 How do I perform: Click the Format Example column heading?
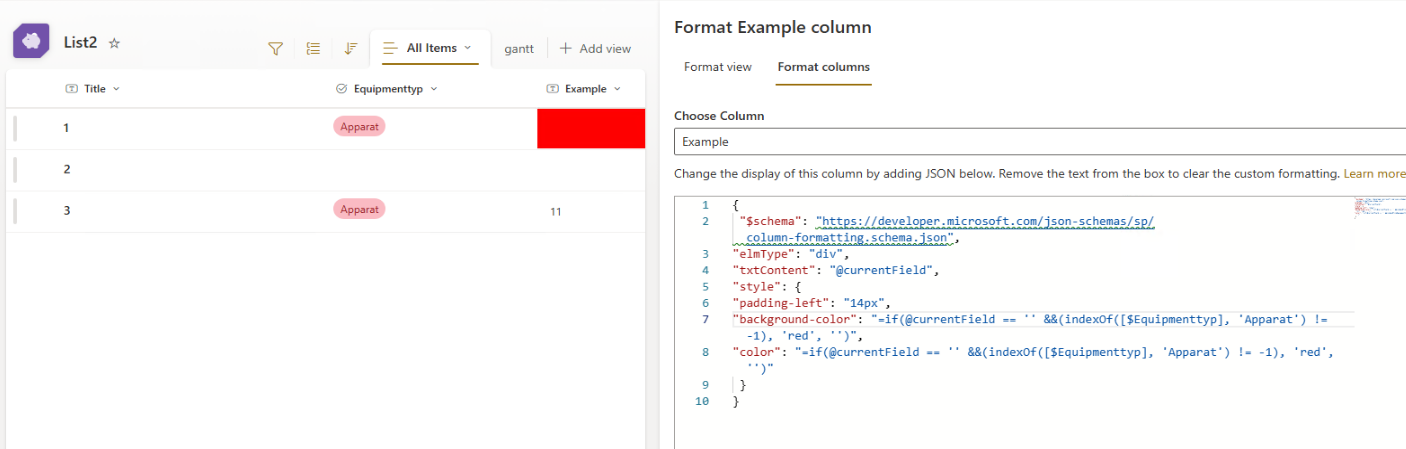point(773,27)
